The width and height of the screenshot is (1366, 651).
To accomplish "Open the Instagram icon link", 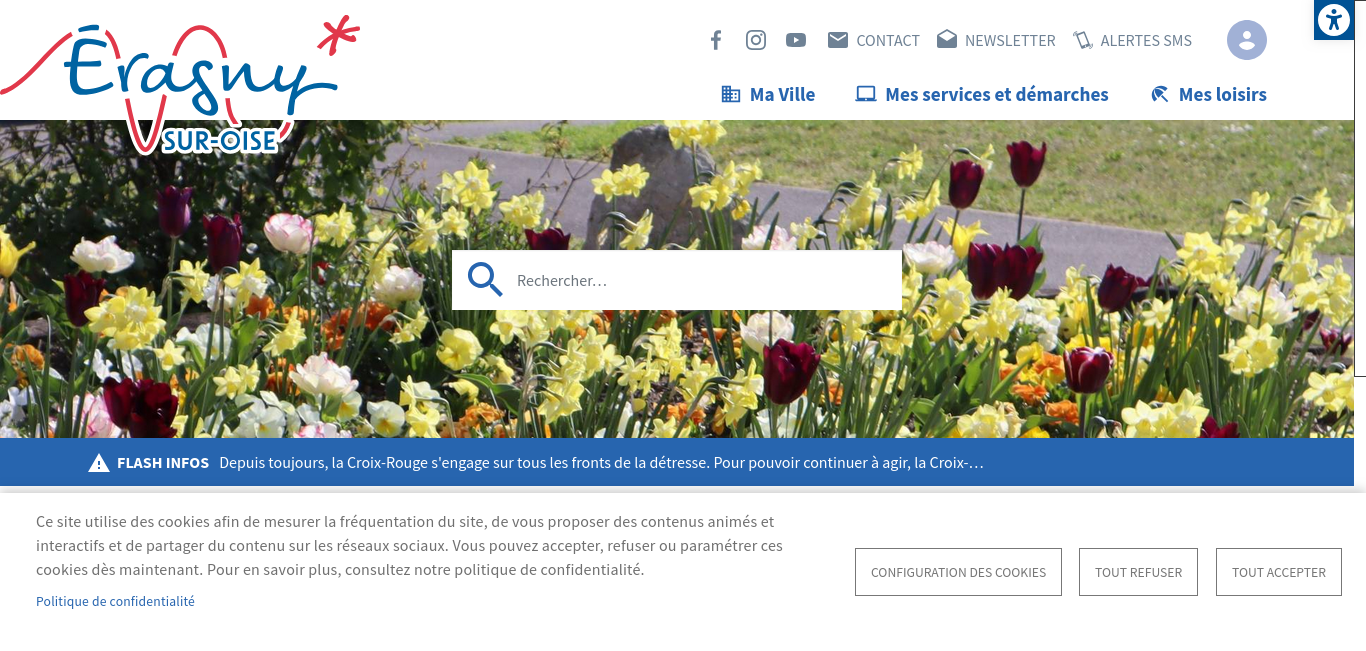I will pyautogui.click(x=756, y=40).
